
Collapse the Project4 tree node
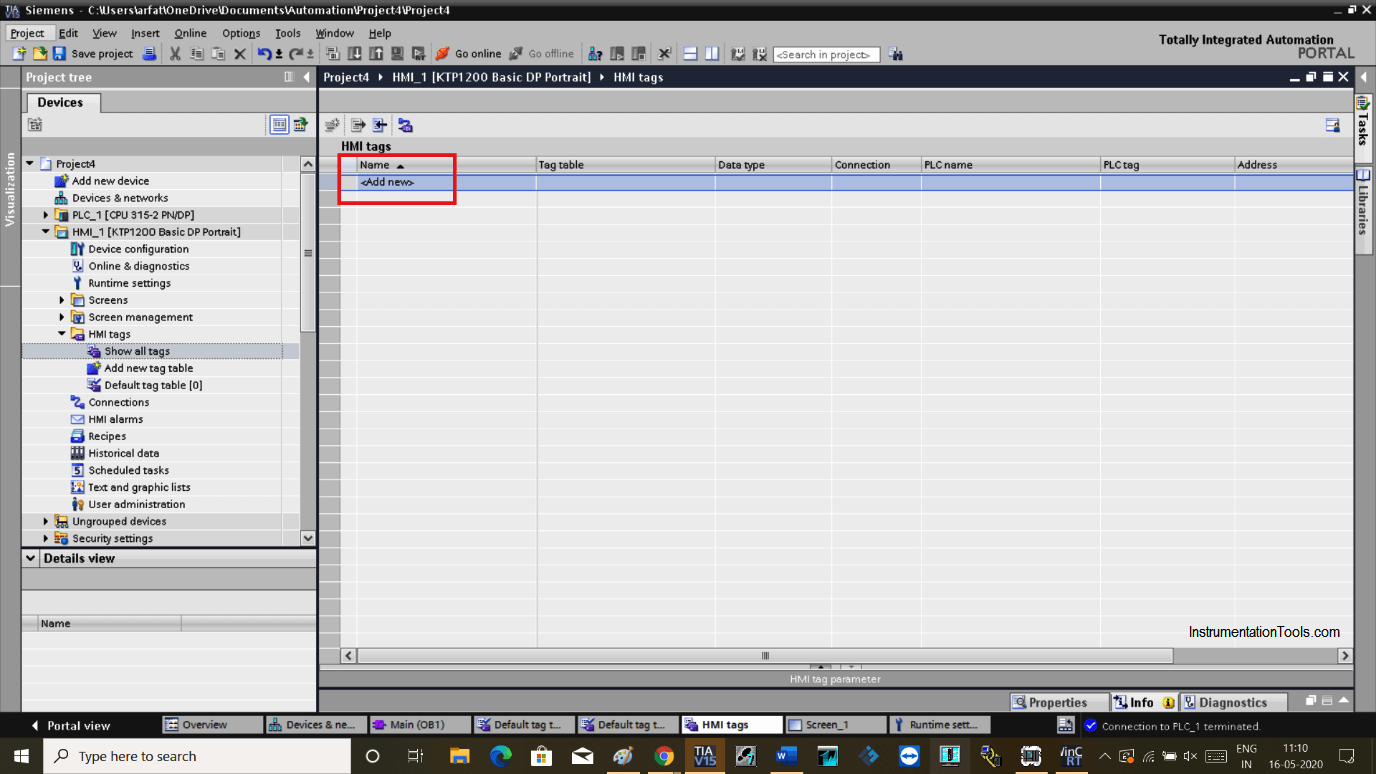tap(30, 164)
